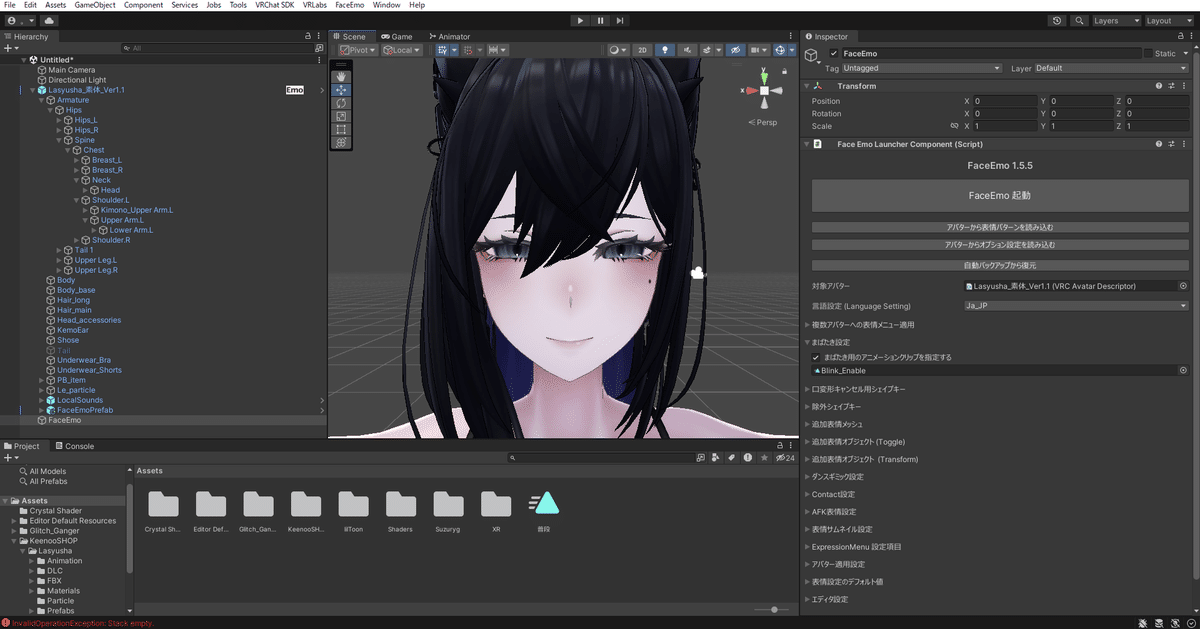The height and width of the screenshot is (629, 1200).
Task: Click アバターから表情パターンを読み込む button
Action: pyautogui.click(x=1000, y=227)
